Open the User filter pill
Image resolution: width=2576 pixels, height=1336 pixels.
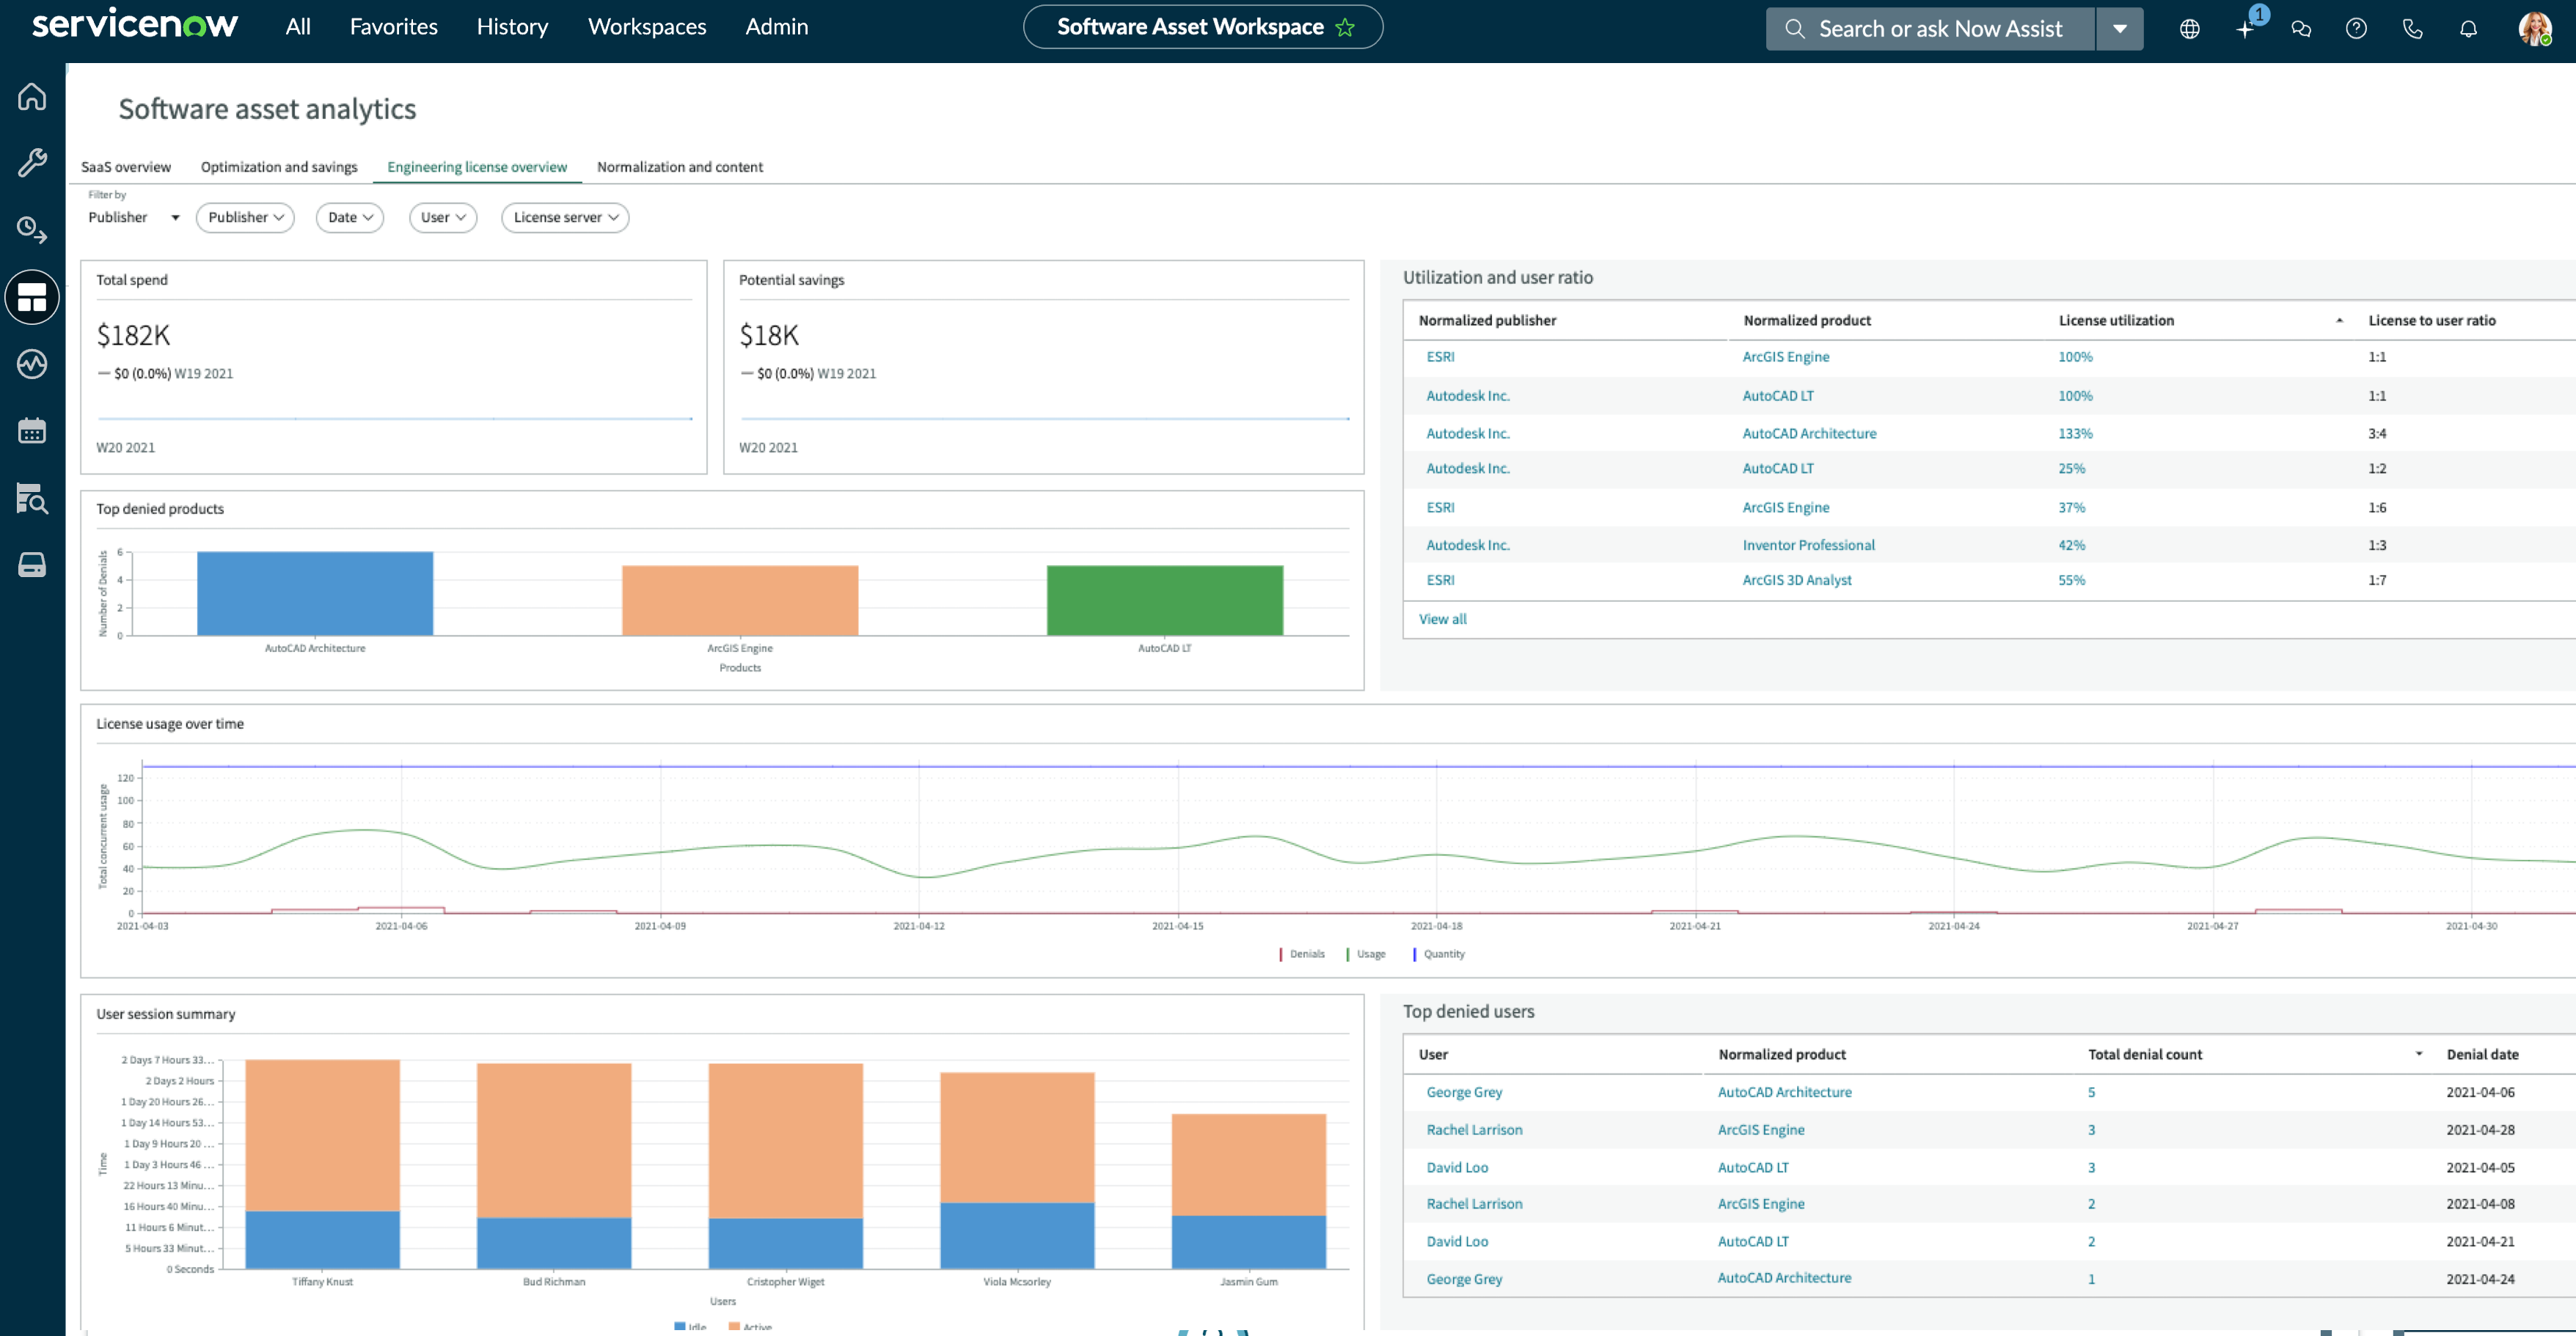coord(443,217)
